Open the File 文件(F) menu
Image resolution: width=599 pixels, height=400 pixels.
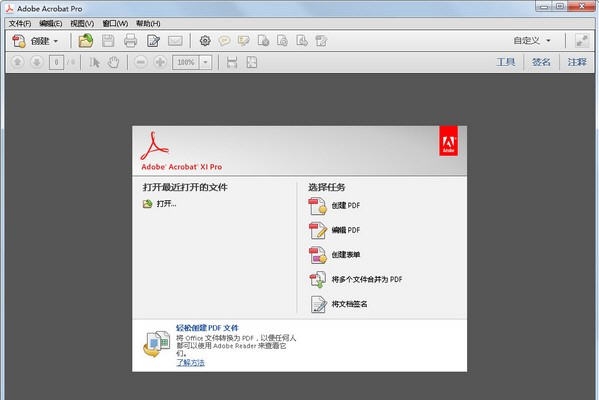coord(20,23)
